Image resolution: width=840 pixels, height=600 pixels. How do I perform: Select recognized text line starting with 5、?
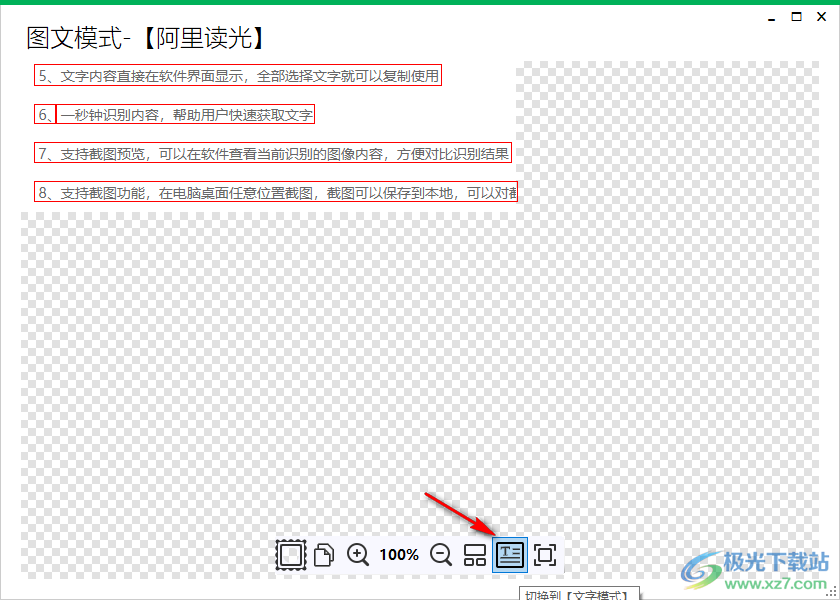[238, 76]
